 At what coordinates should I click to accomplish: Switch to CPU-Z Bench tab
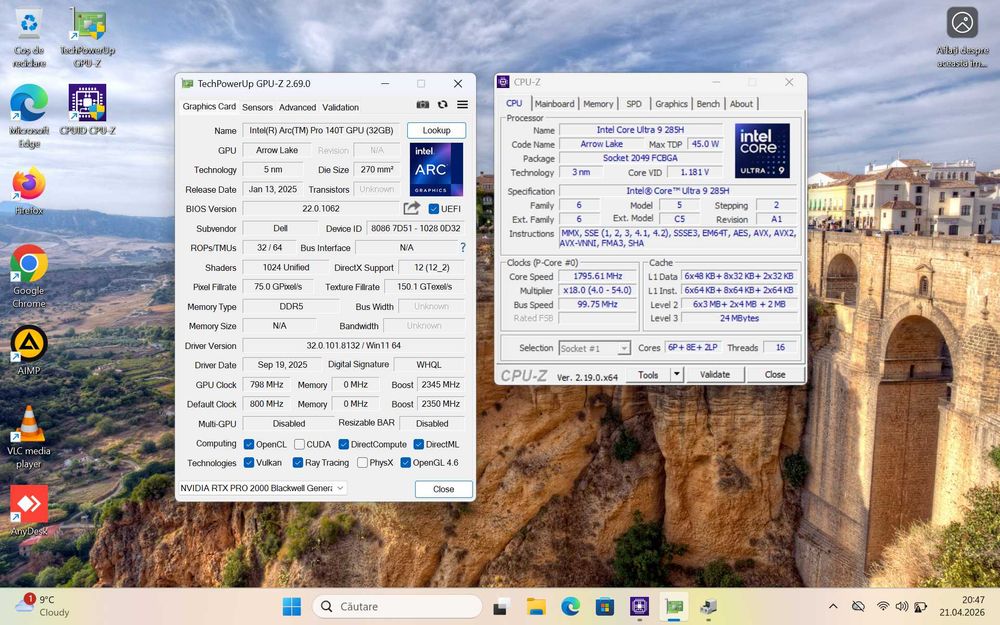tap(708, 104)
